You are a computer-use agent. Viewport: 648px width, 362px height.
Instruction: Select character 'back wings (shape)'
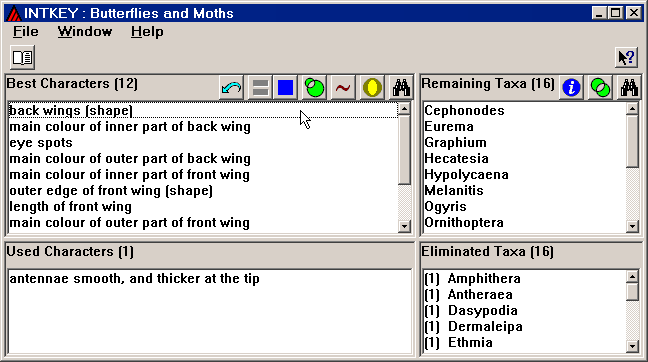[x=203, y=110]
